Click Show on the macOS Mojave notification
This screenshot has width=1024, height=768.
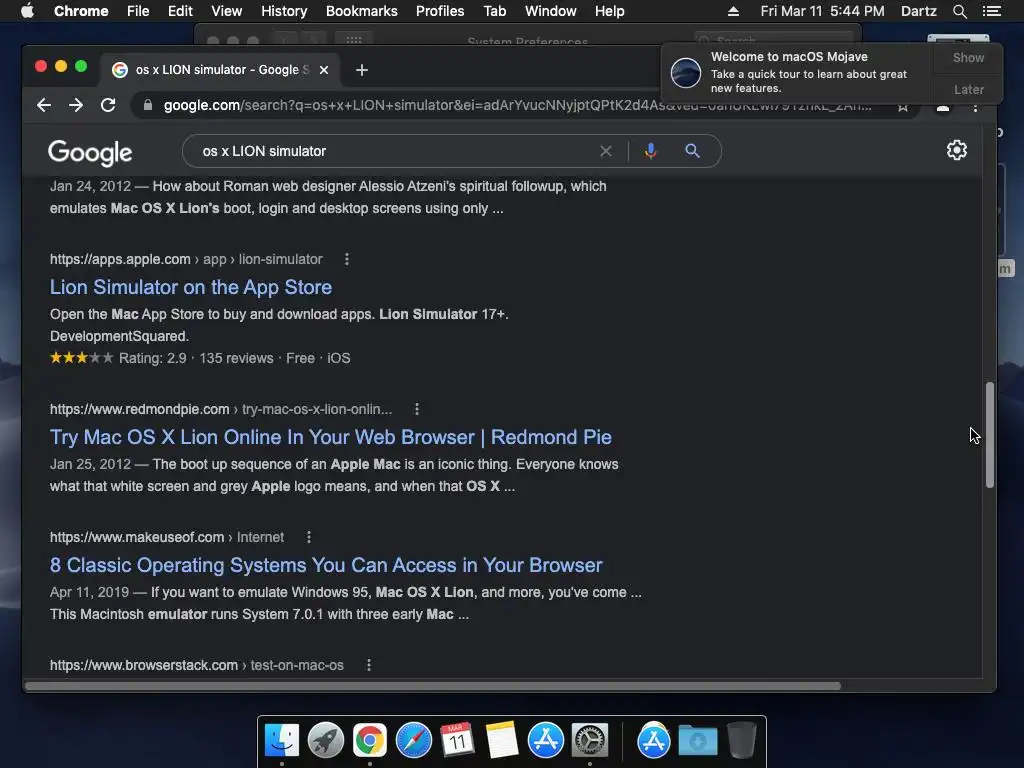point(968,57)
